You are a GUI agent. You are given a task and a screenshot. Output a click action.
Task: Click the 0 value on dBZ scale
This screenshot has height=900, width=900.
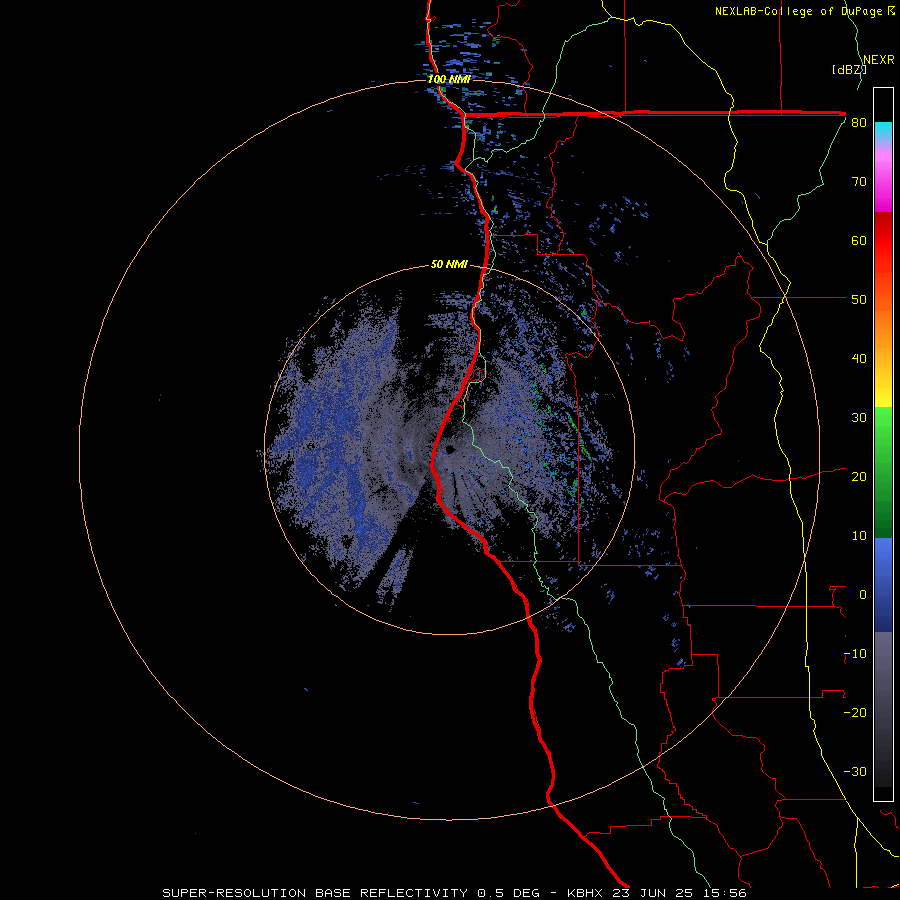click(863, 595)
